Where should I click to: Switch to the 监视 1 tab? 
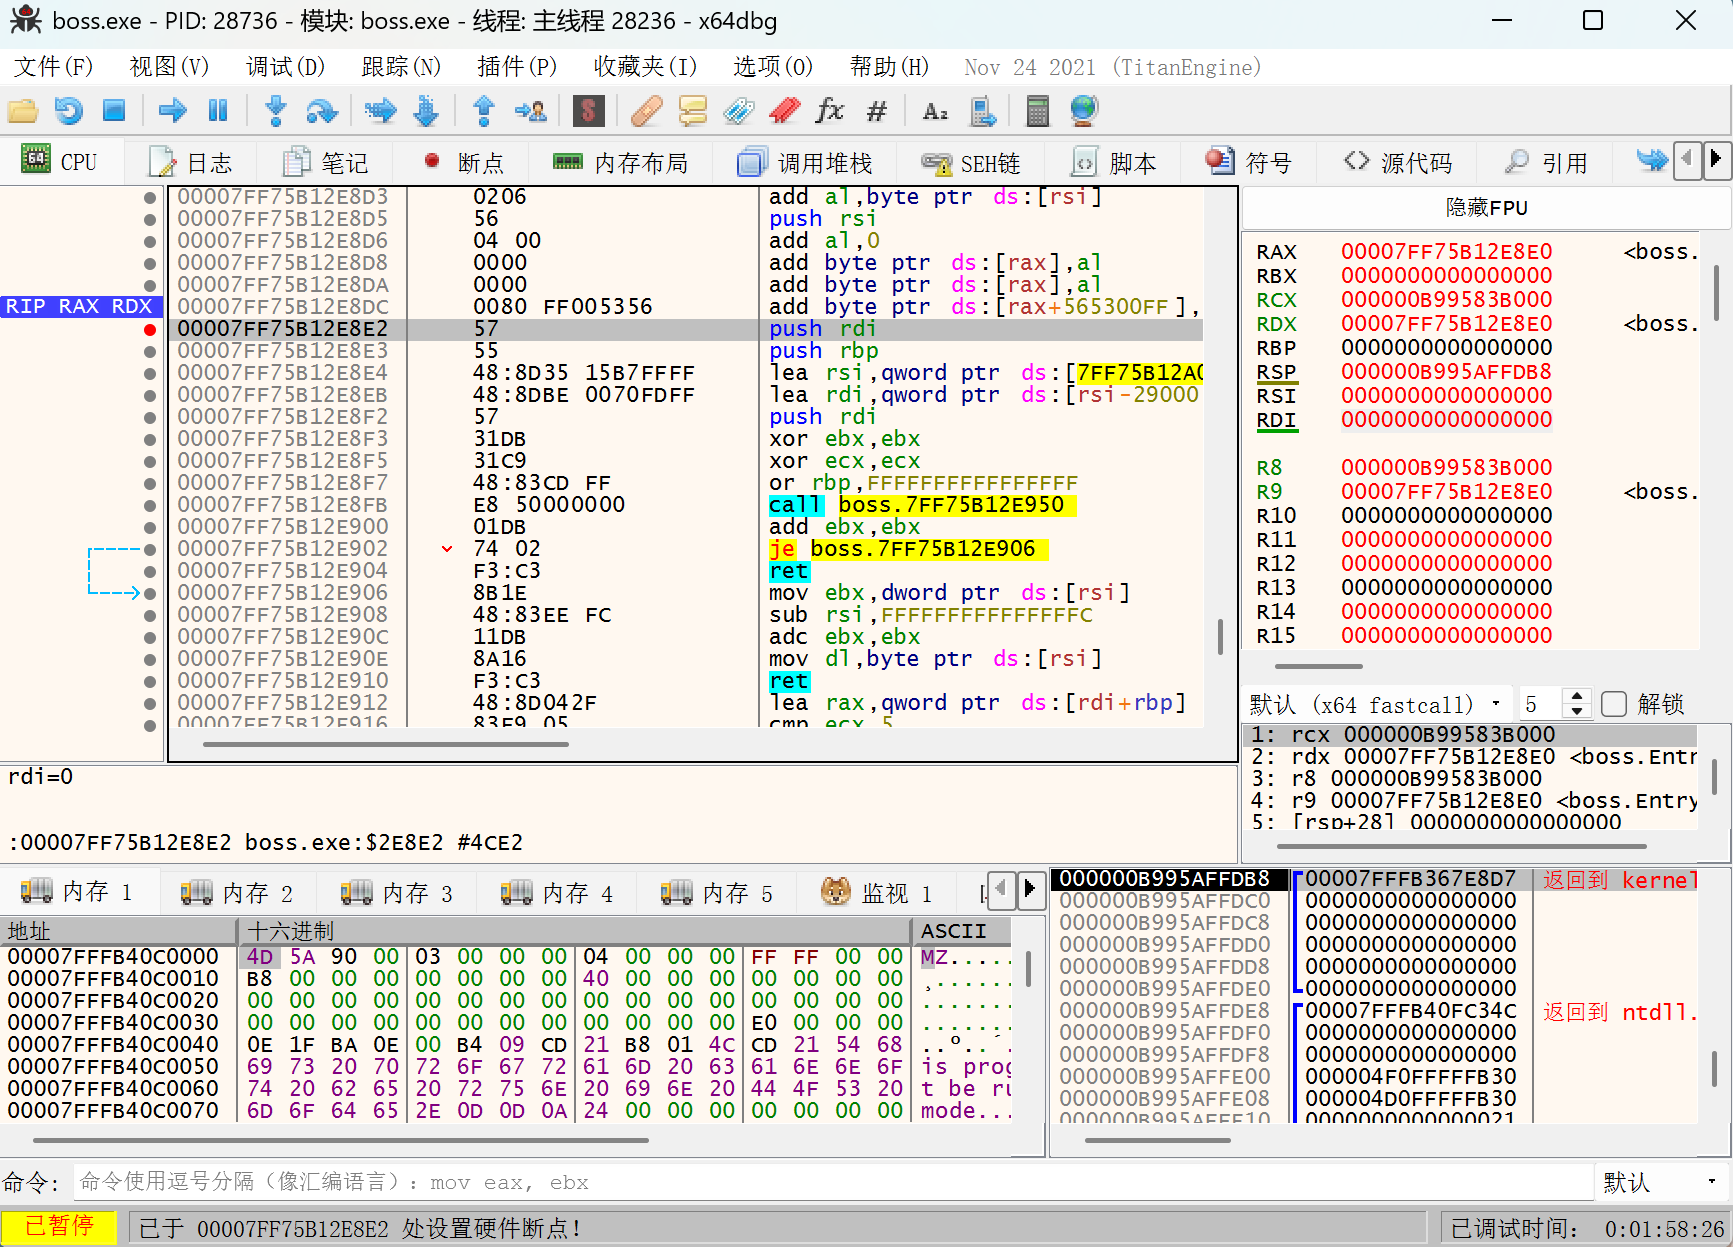click(877, 892)
